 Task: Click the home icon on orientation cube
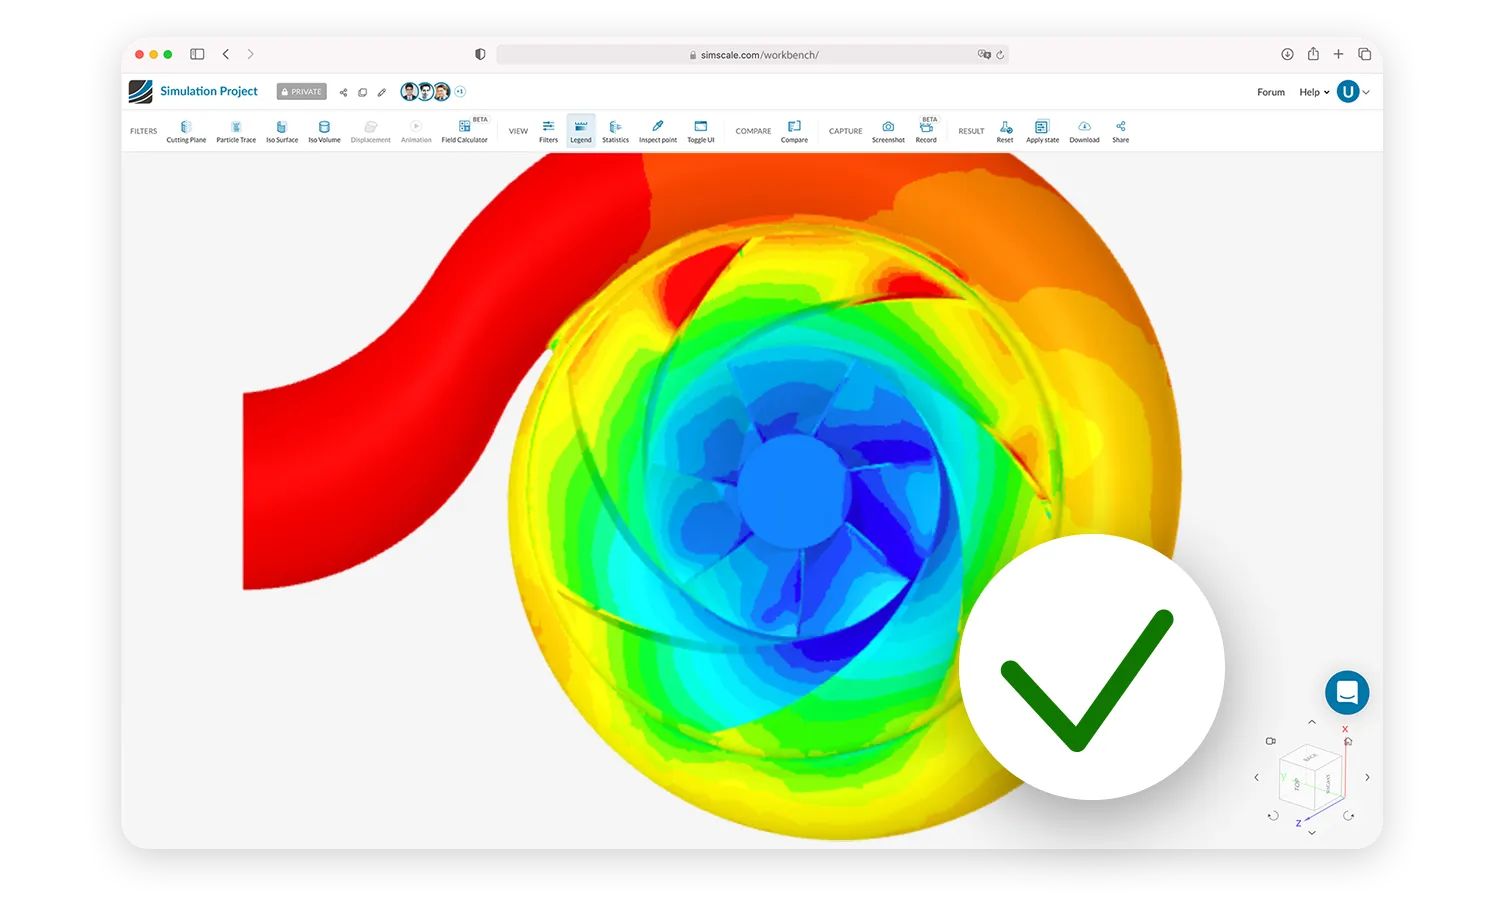1348,742
